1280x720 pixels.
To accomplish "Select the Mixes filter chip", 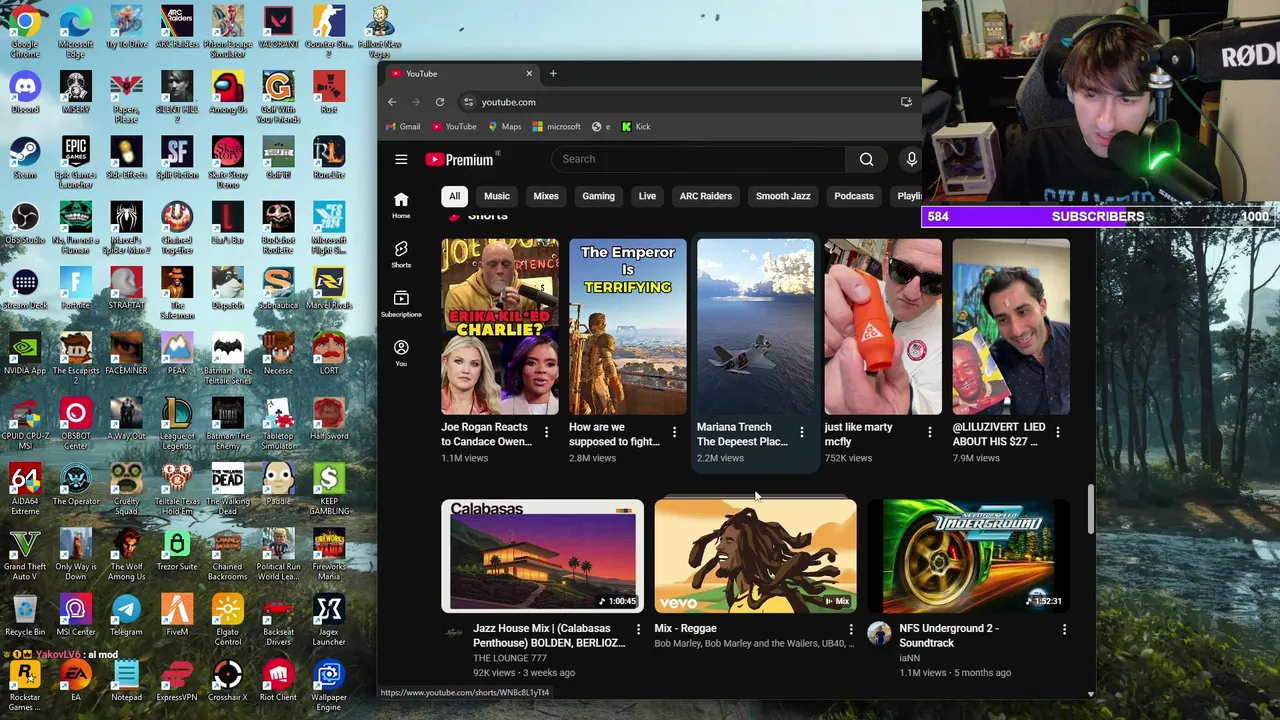I will 546,196.
